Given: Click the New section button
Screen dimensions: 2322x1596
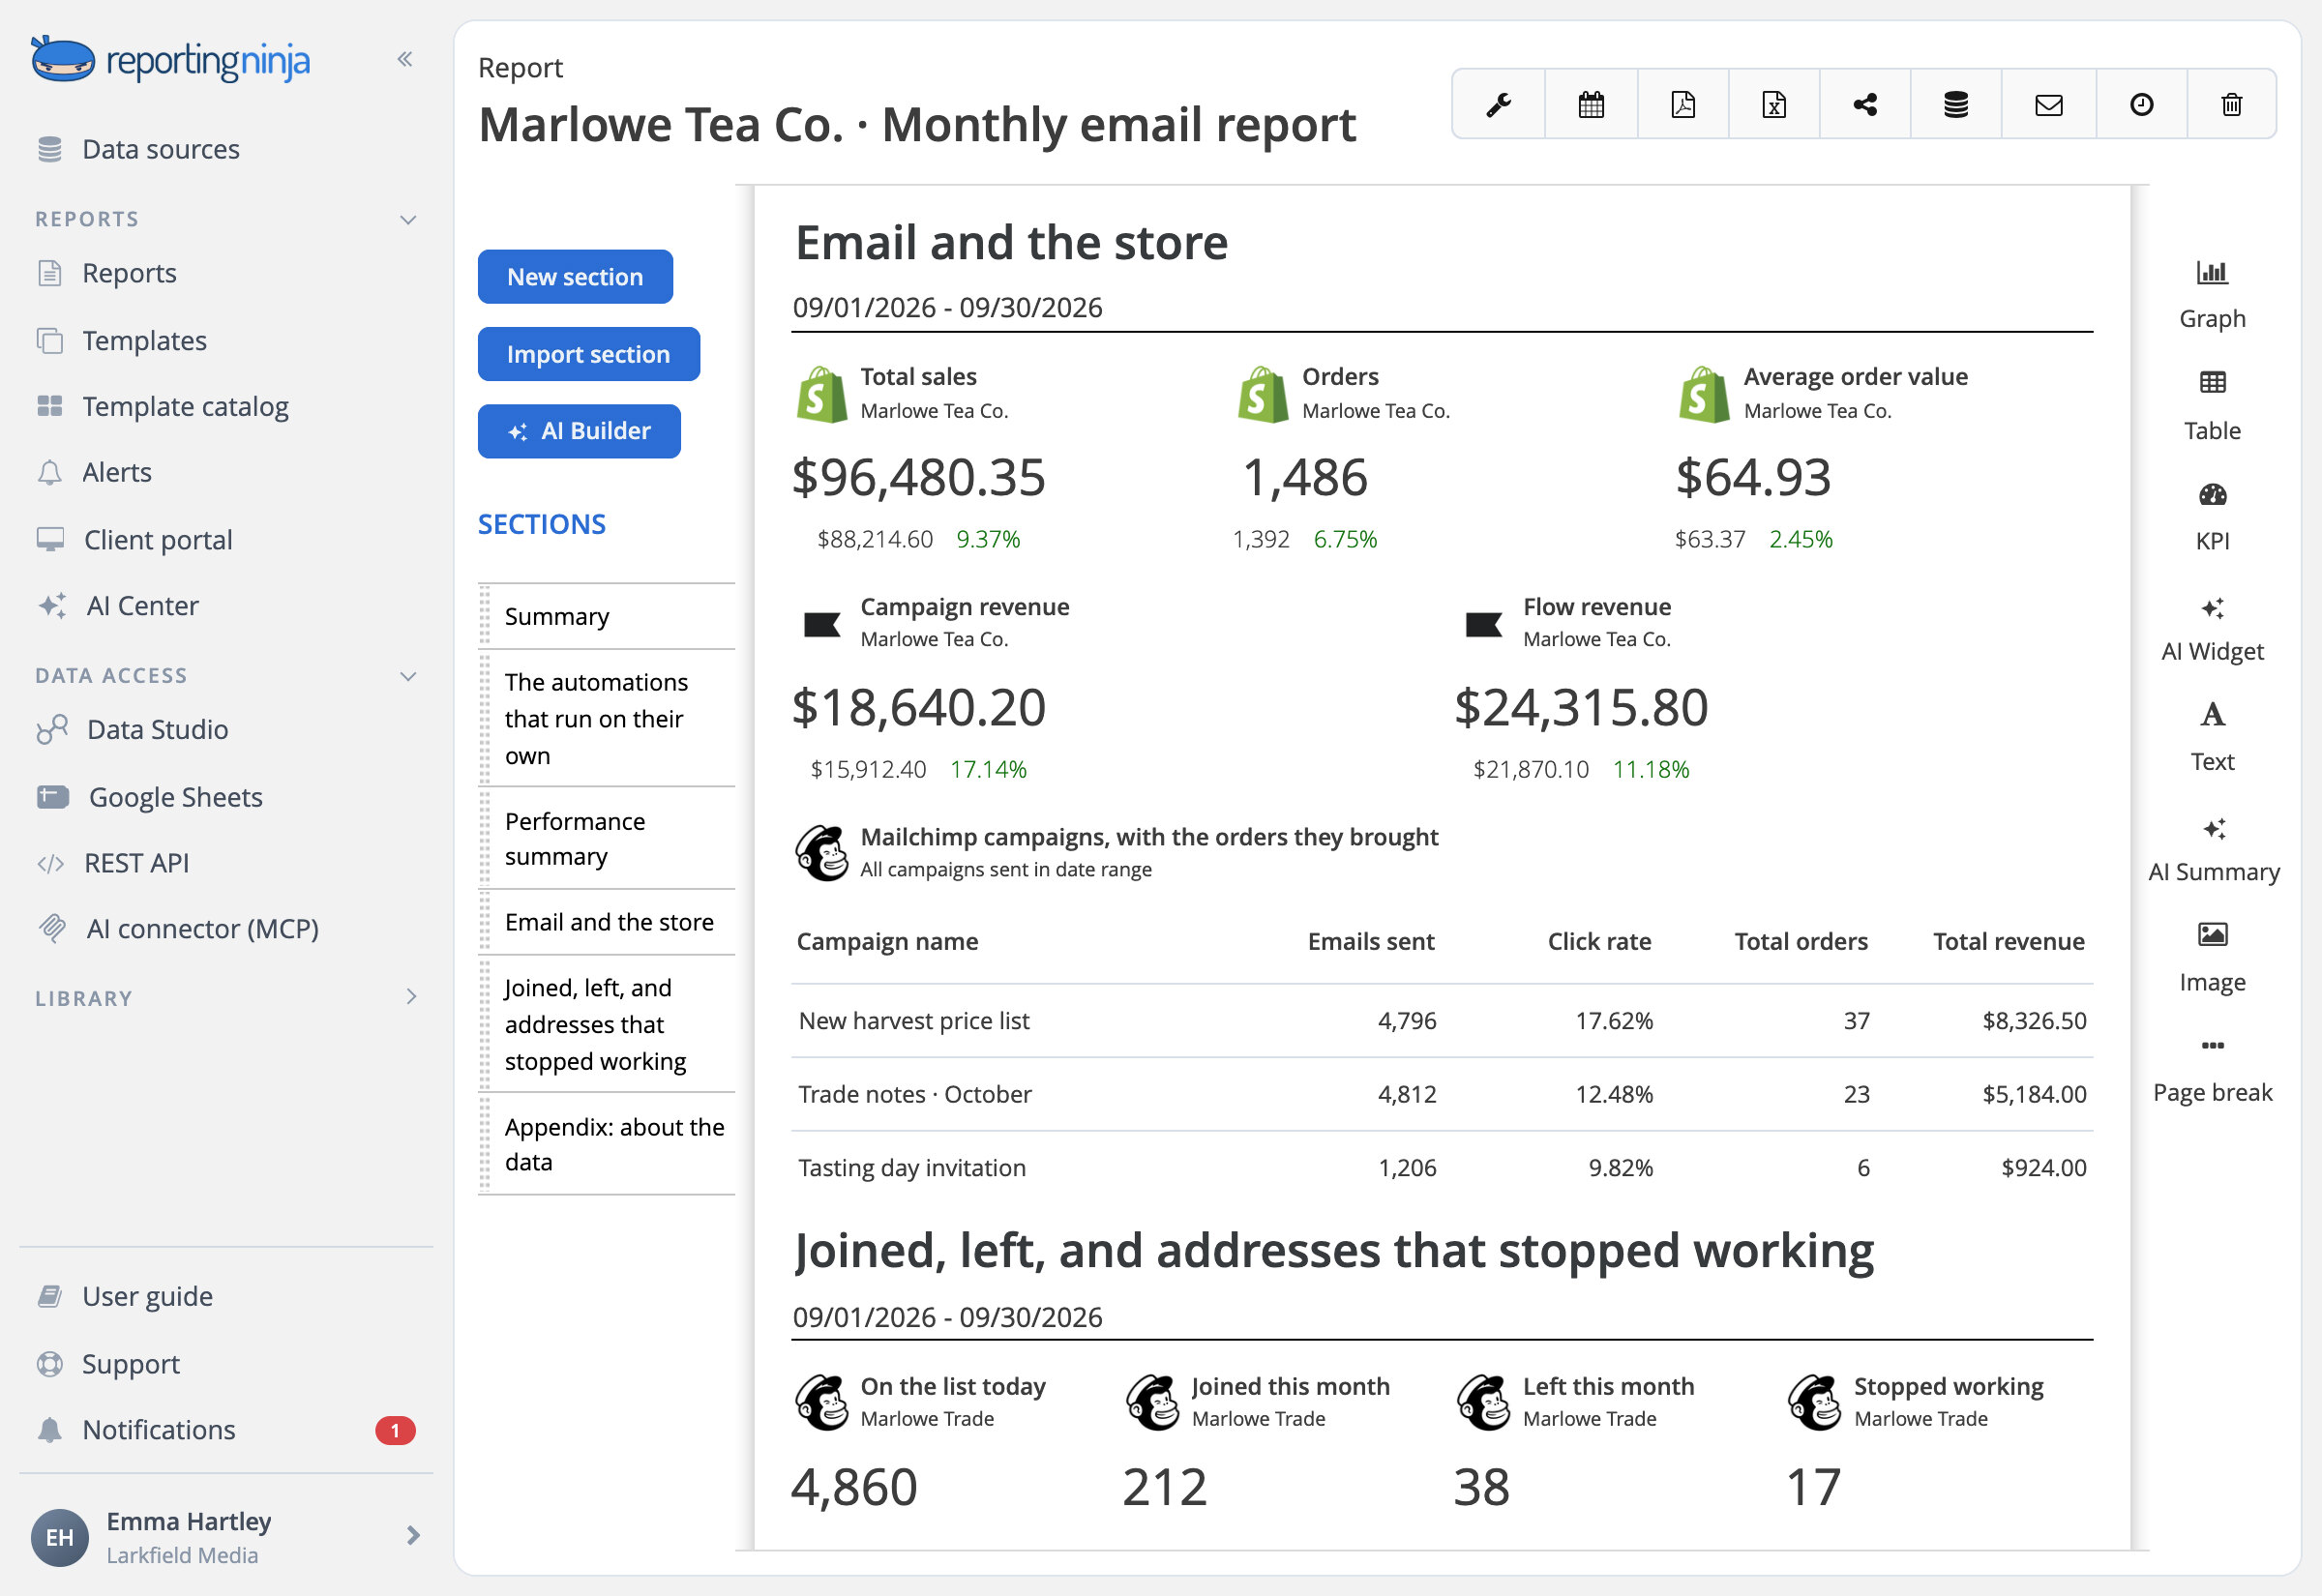Looking at the screenshot, I should pyautogui.click(x=575, y=277).
